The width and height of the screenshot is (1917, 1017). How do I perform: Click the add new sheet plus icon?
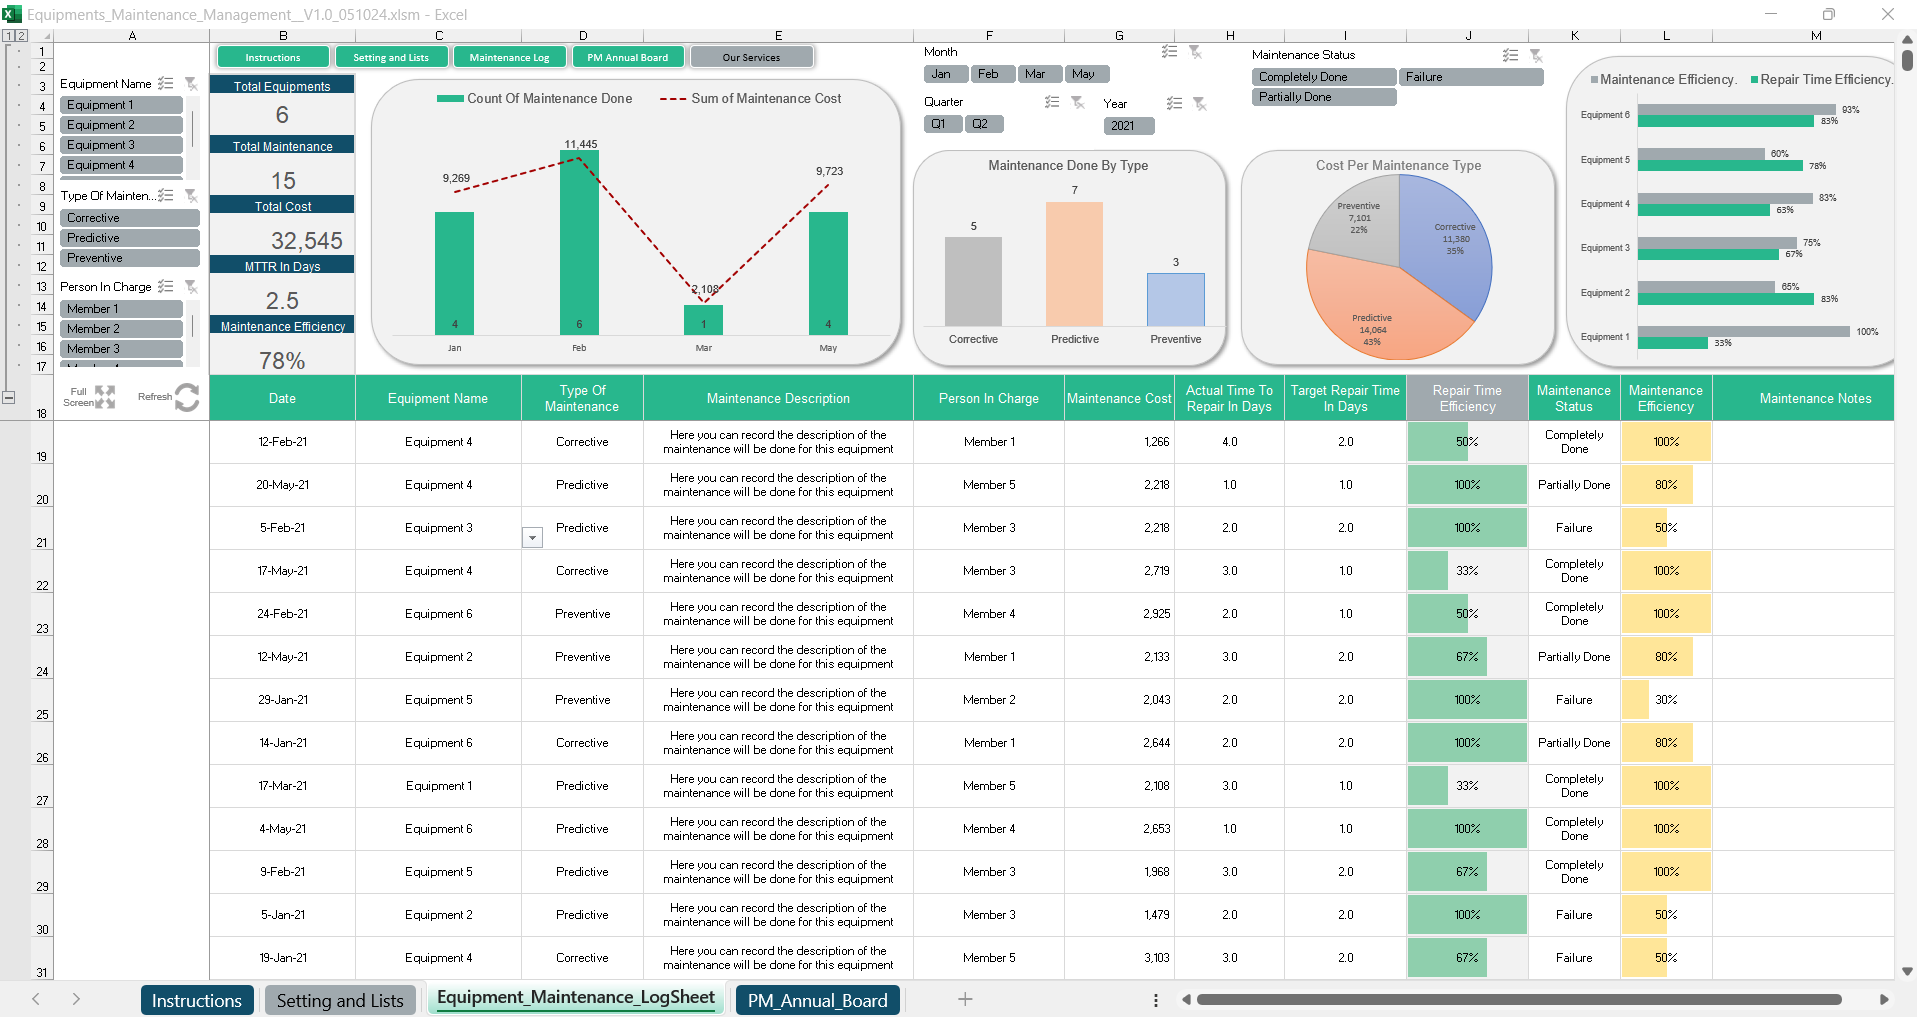click(x=965, y=999)
